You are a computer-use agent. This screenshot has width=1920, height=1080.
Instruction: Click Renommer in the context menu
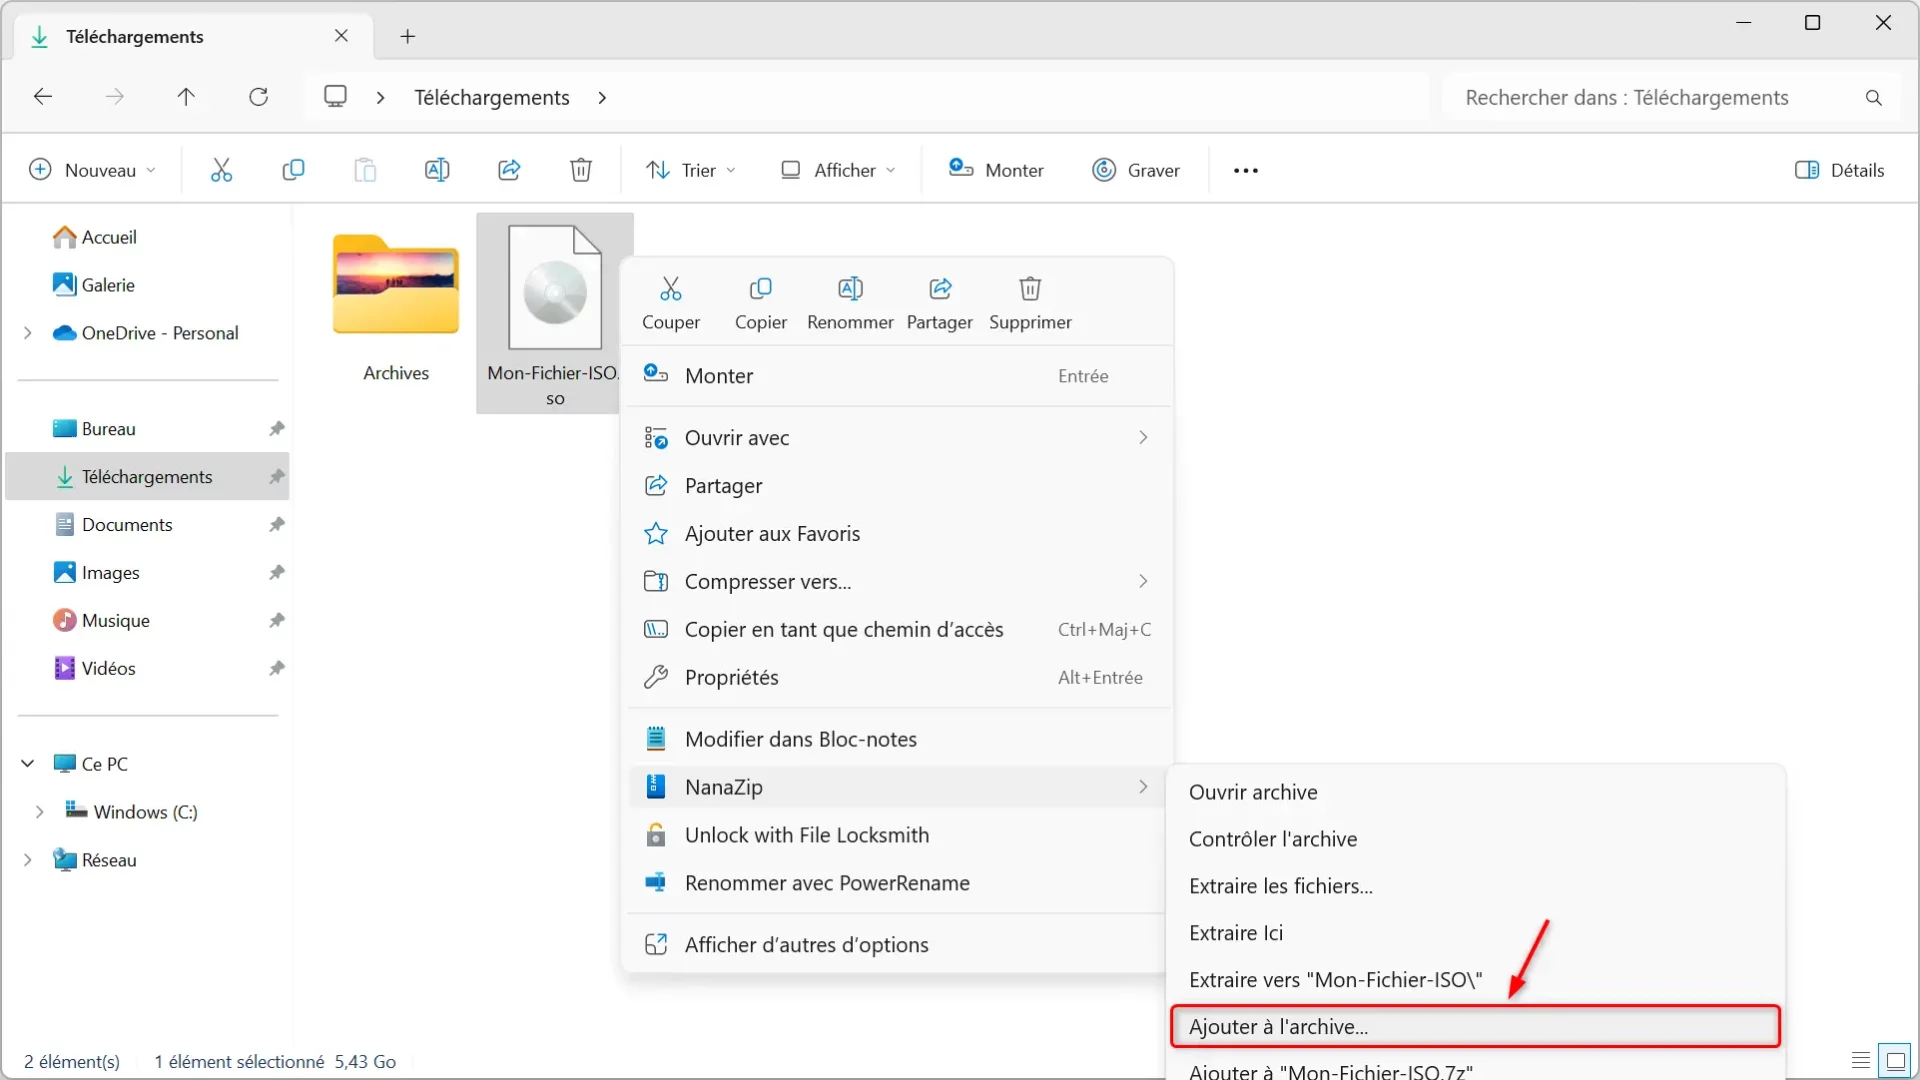click(x=850, y=303)
